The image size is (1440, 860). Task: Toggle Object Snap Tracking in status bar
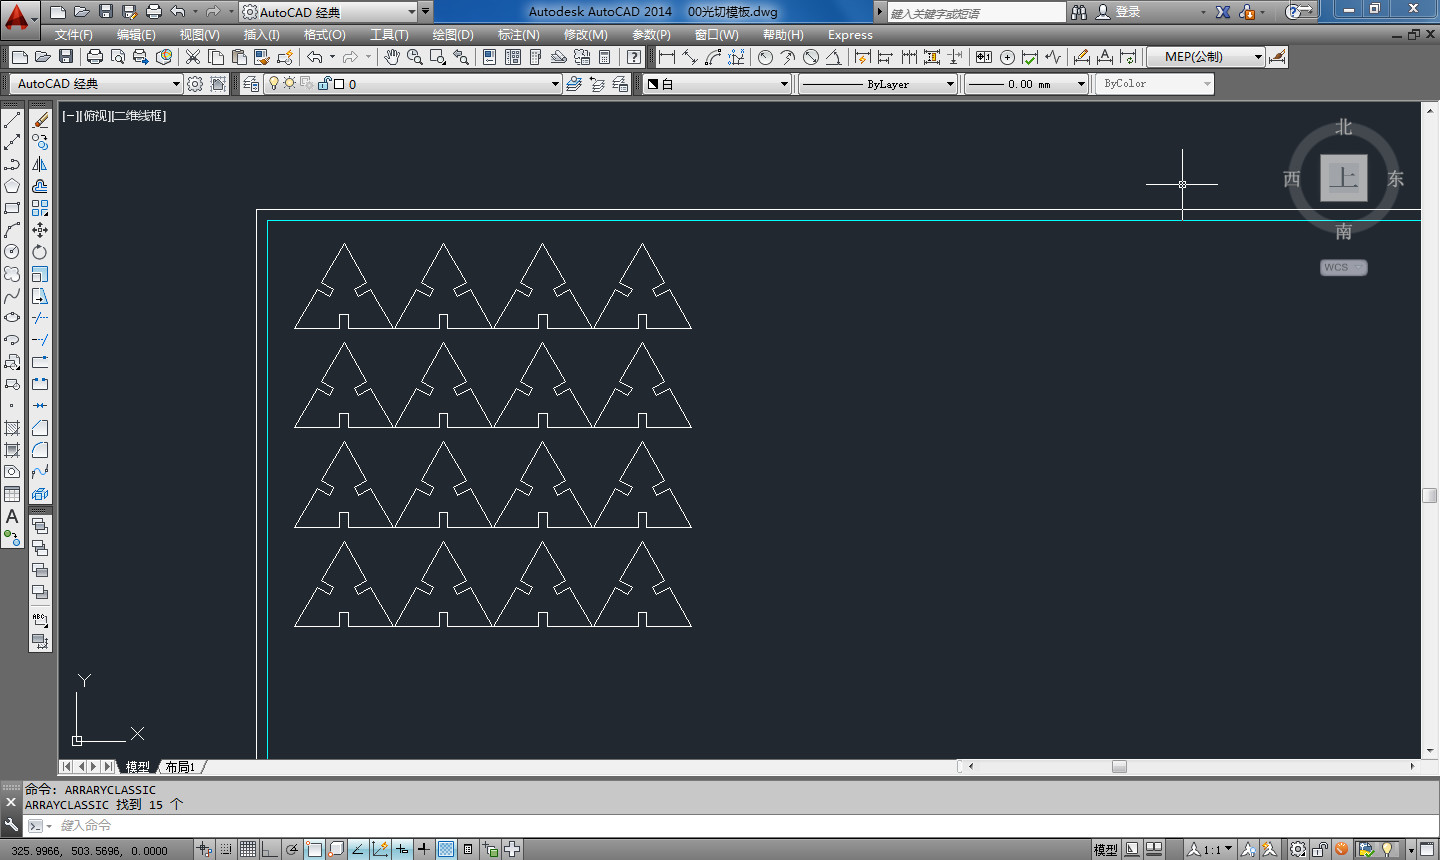click(x=358, y=849)
